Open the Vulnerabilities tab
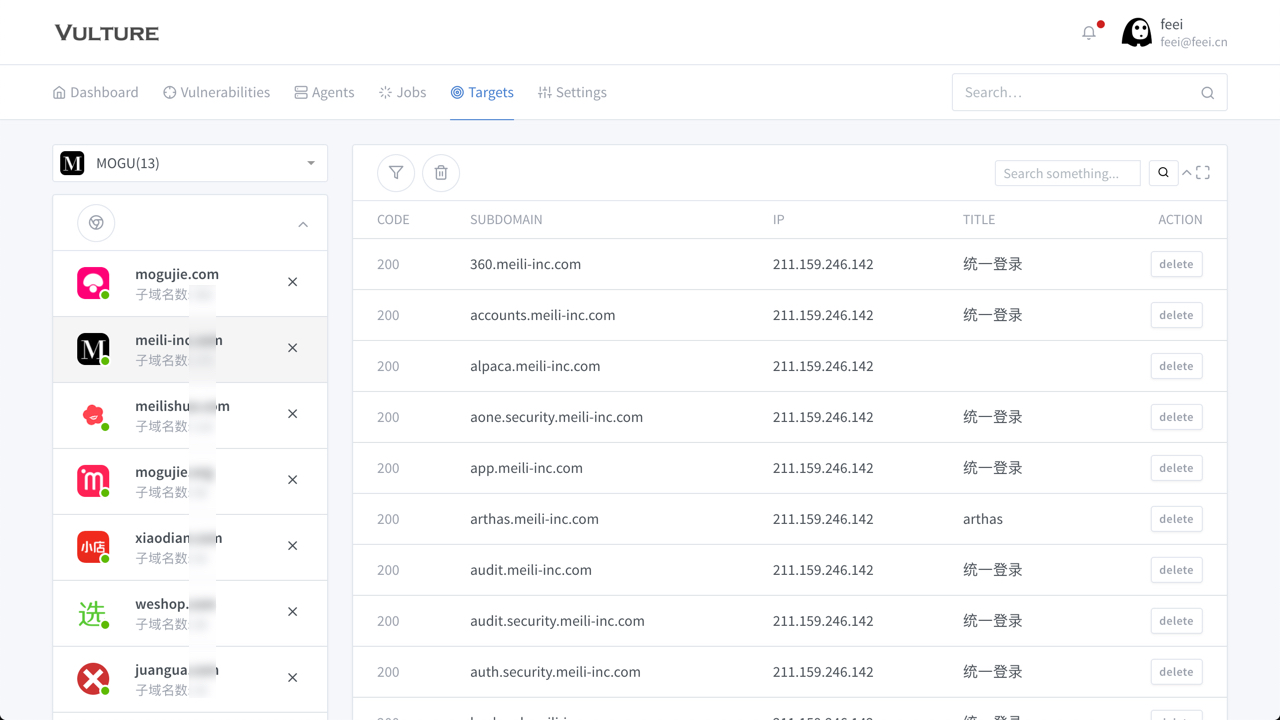The width and height of the screenshot is (1280, 720). point(216,92)
